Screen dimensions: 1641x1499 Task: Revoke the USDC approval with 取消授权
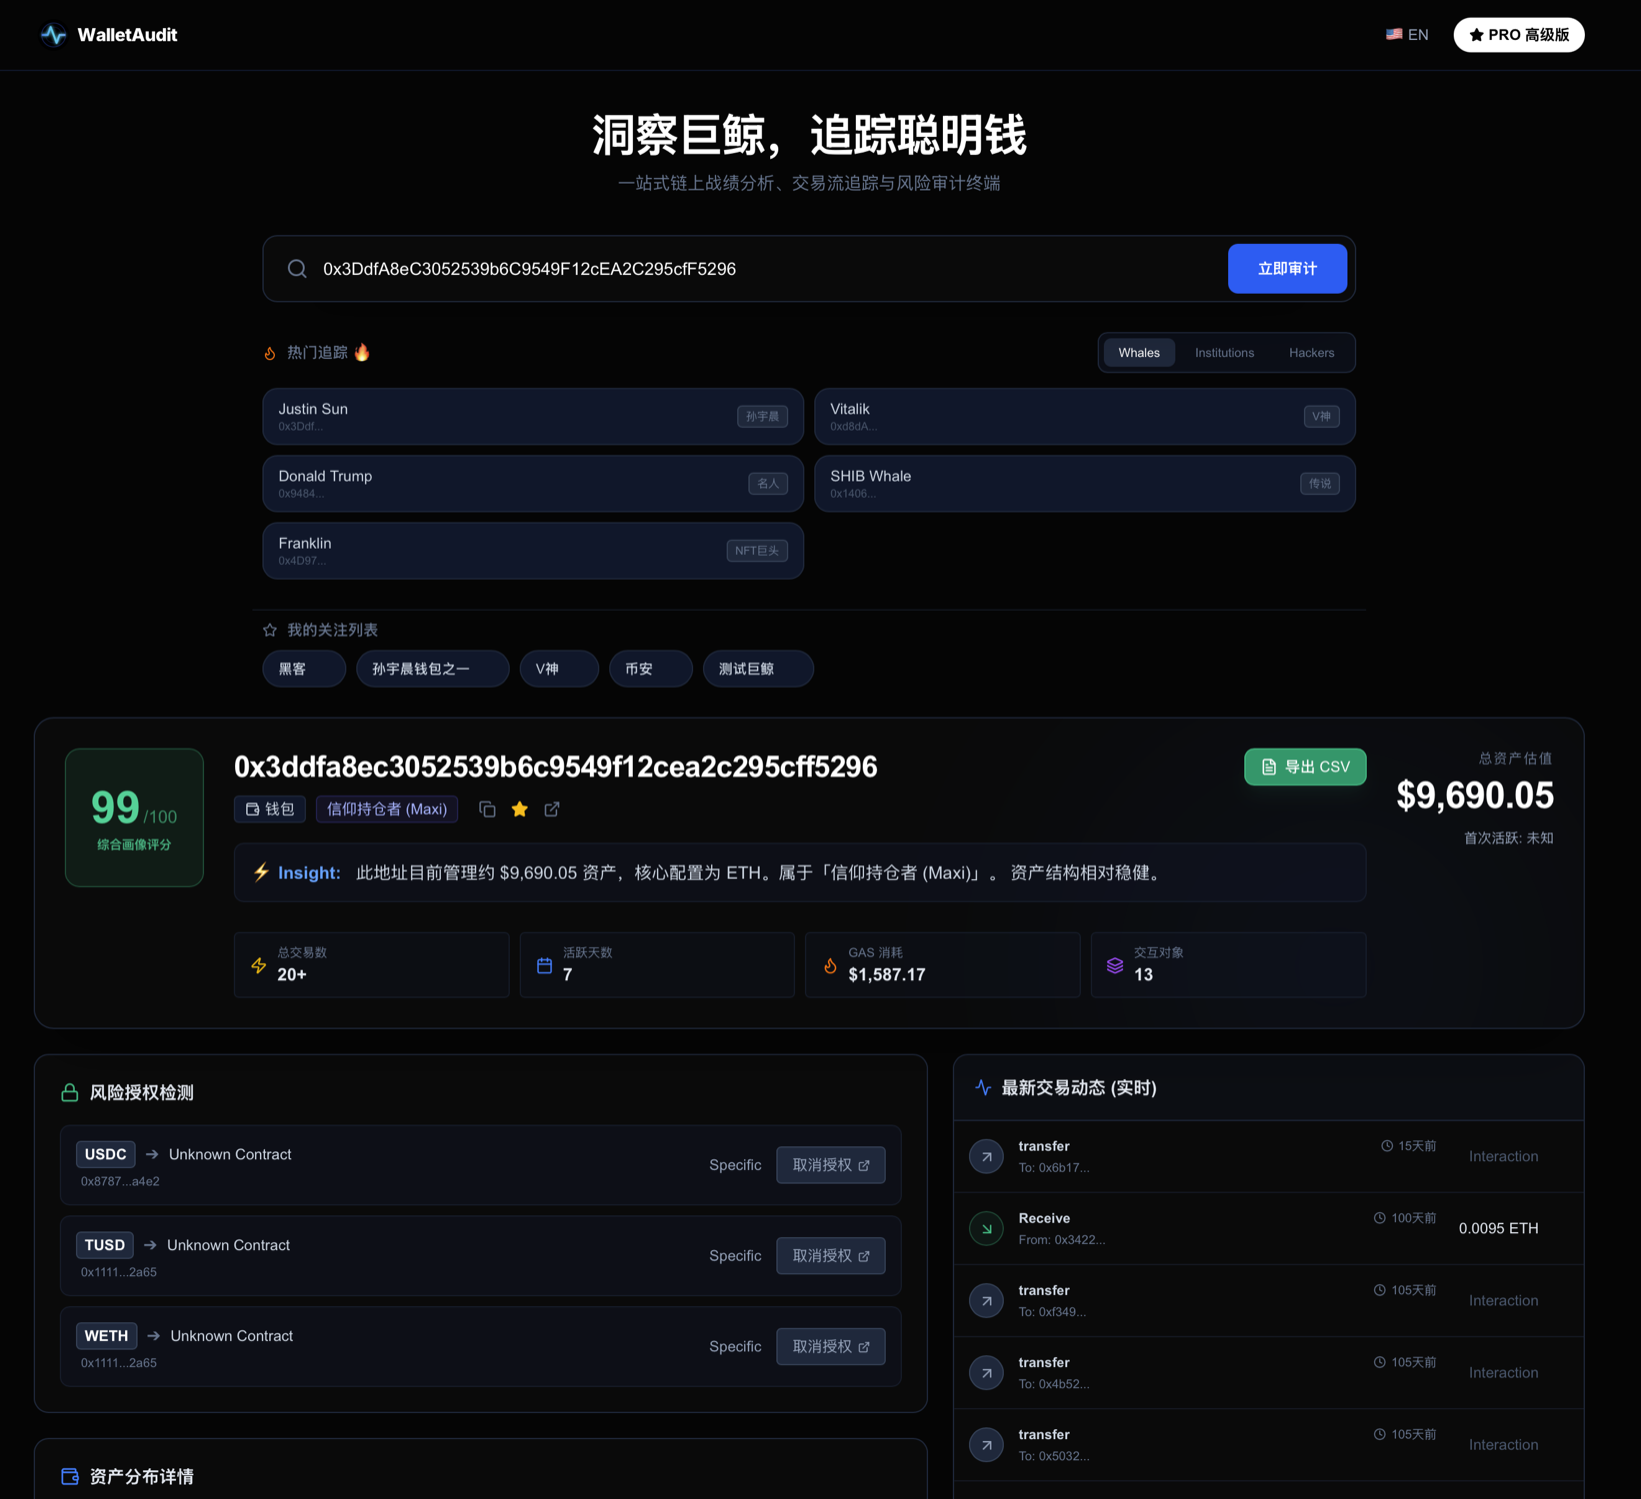tap(831, 1165)
